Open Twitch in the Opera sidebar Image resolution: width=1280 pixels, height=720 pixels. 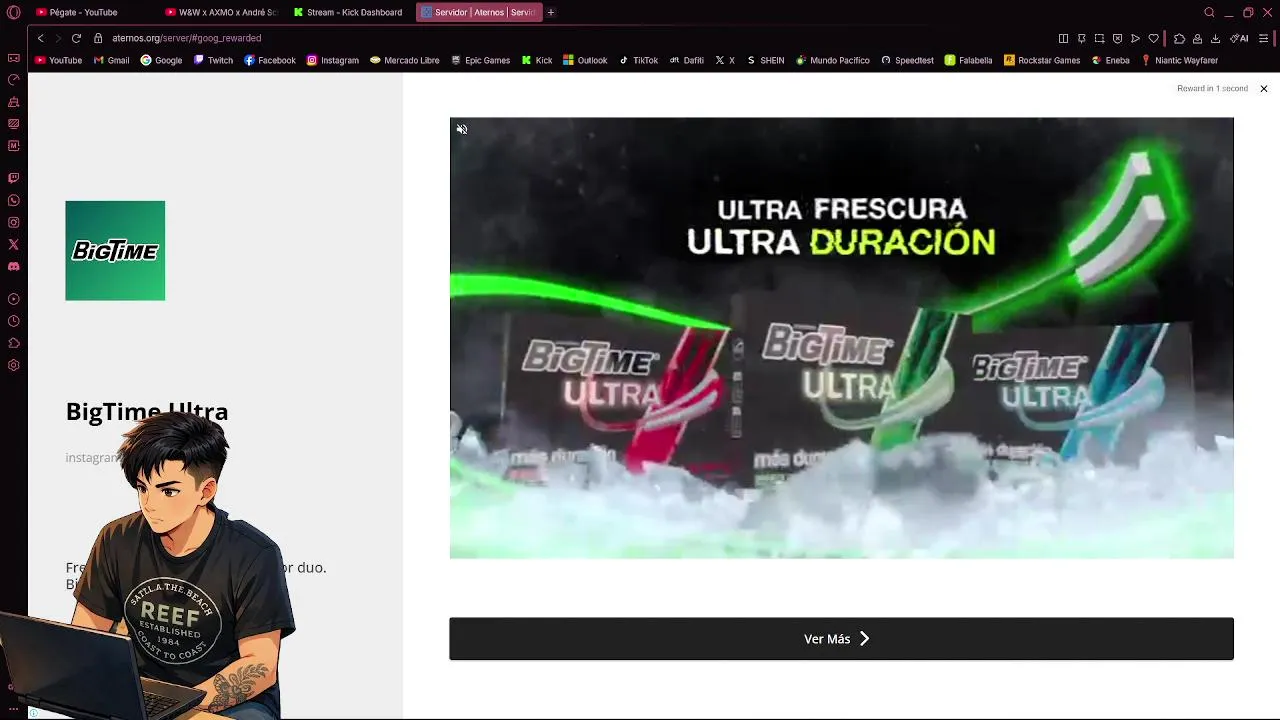click(x=14, y=178)
